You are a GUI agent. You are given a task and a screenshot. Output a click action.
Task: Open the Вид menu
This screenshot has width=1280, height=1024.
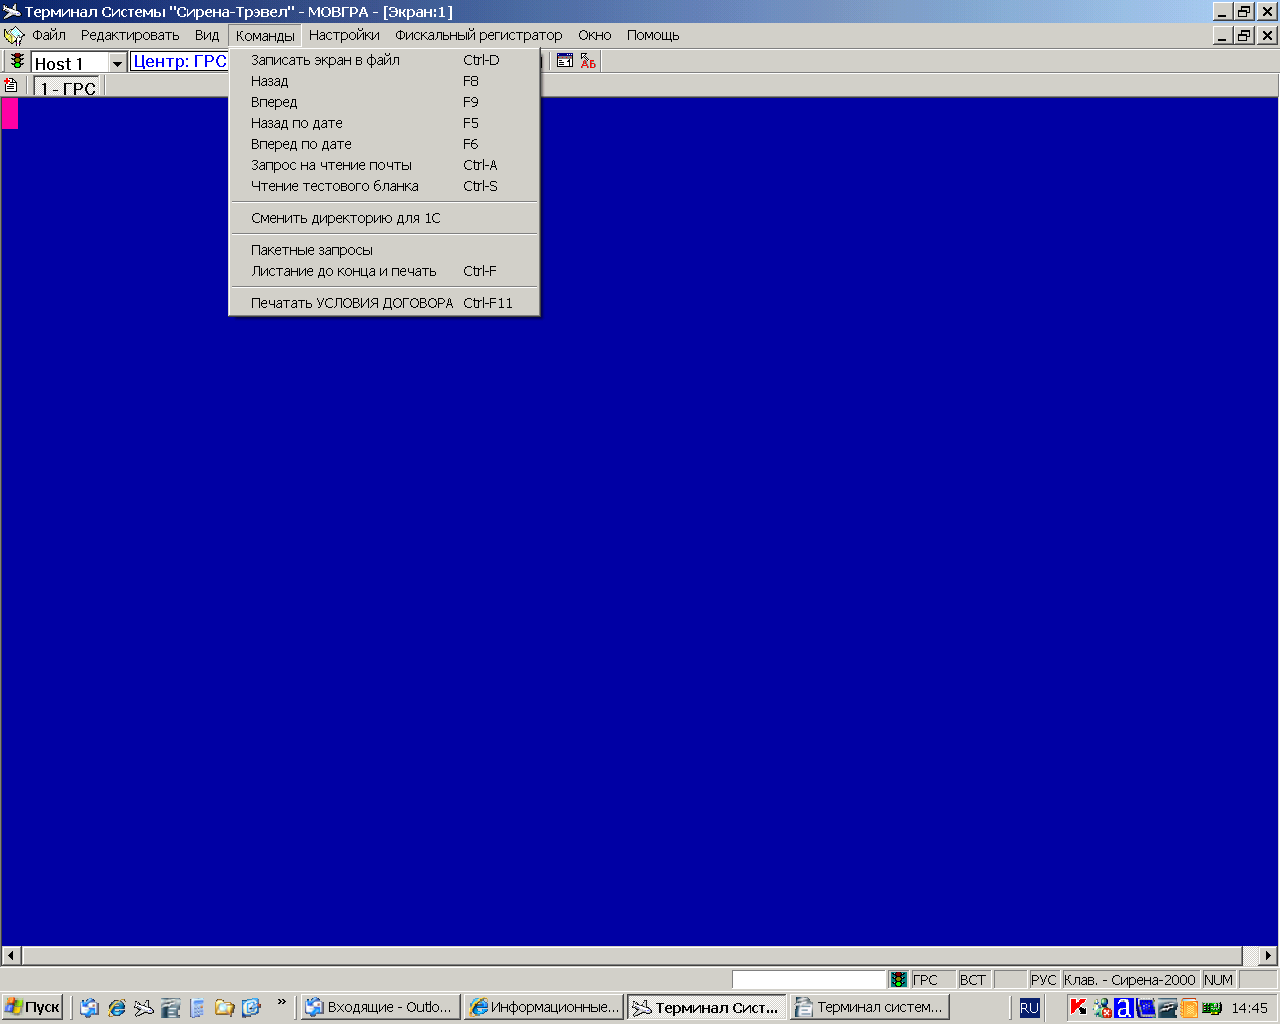[207, 35]
